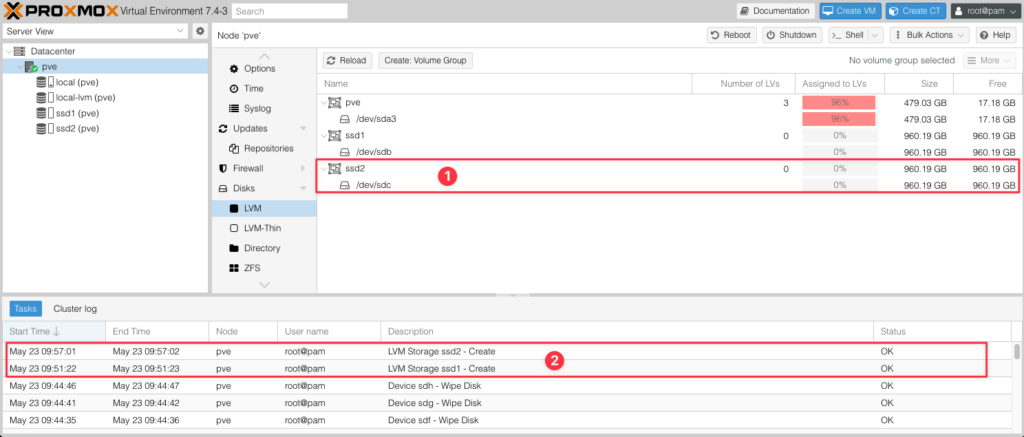Expand the Firewall submenu arrow
The height and width of the screenshot is (437, 1024).
(303, 169)
